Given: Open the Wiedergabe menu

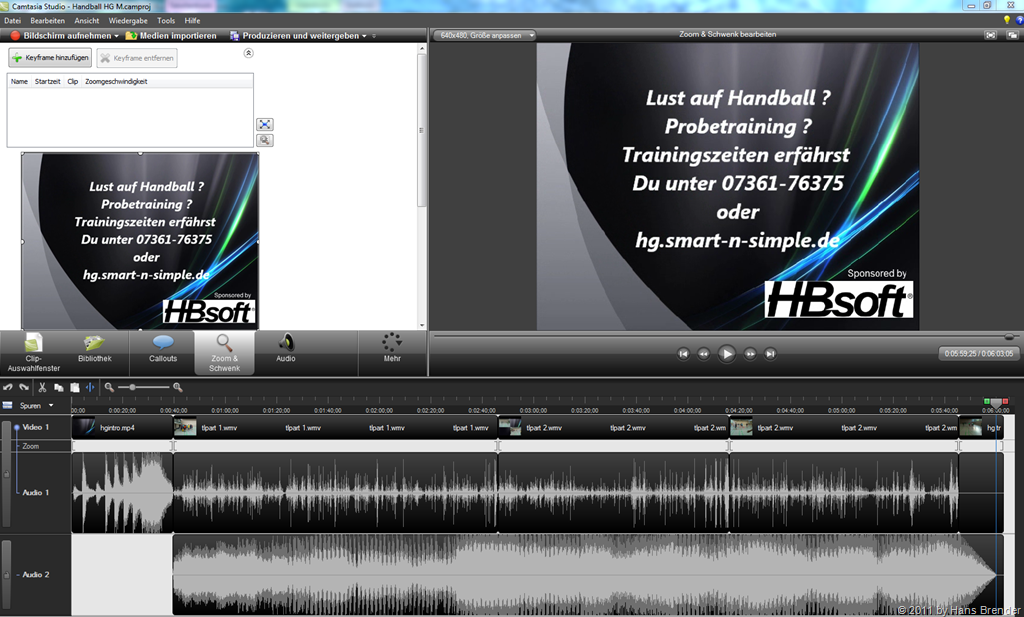Looking at the screenshot, I should (128, 20).
